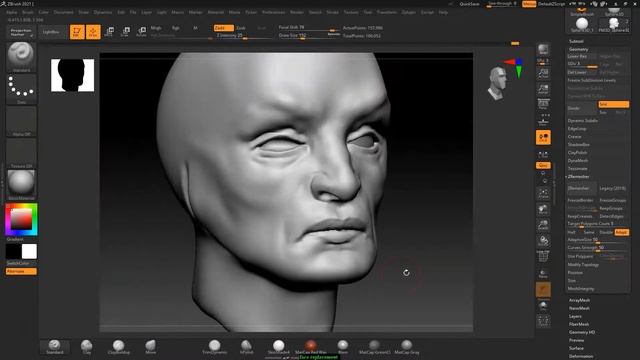This screenshot has width=640, height=360.
Task: Click the Zoom3D icon in right shelf
Action: (x=543, y=225)
